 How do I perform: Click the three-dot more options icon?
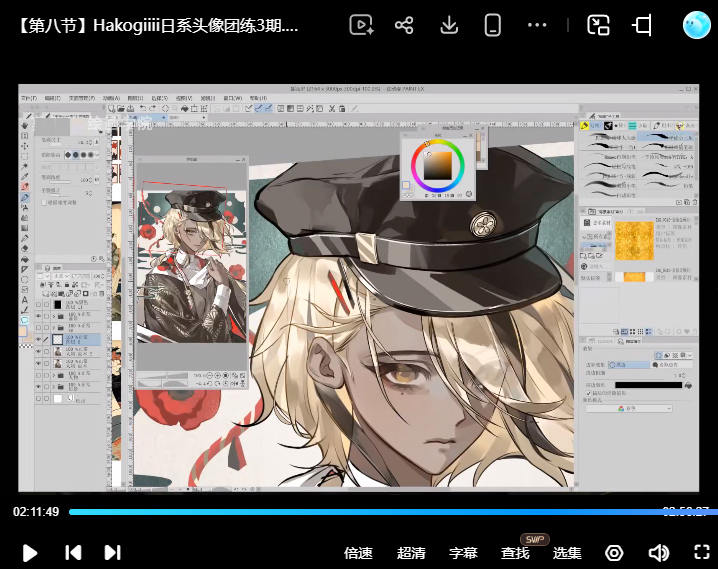click(537, 25)
